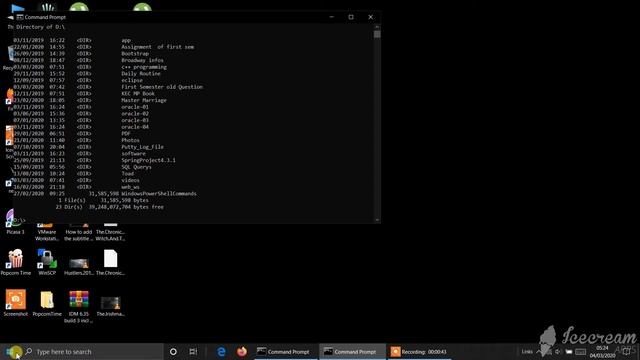Click the 'Broadway infos' directory entry
Screen dimensions: 640x360
[x=142, y=60]
